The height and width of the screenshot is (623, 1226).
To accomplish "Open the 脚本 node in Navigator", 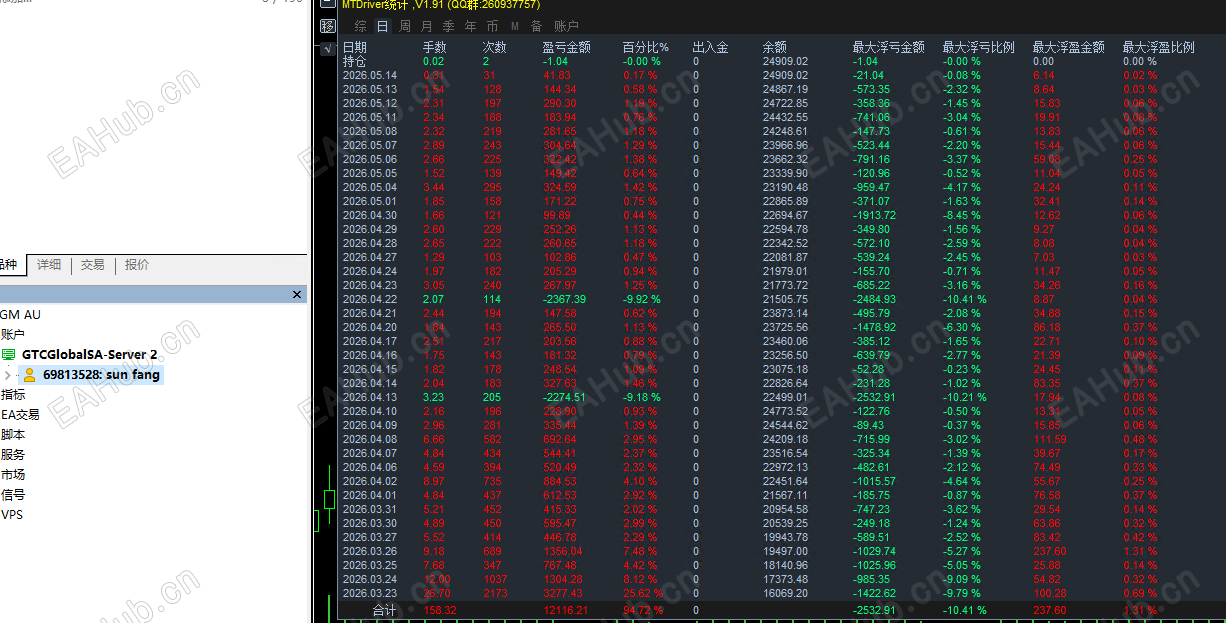I will click(x=13, y=435).
